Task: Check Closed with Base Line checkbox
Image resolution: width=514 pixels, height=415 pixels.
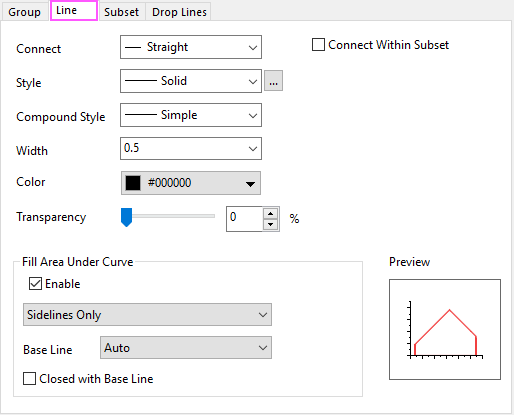Action: (29, 379)
